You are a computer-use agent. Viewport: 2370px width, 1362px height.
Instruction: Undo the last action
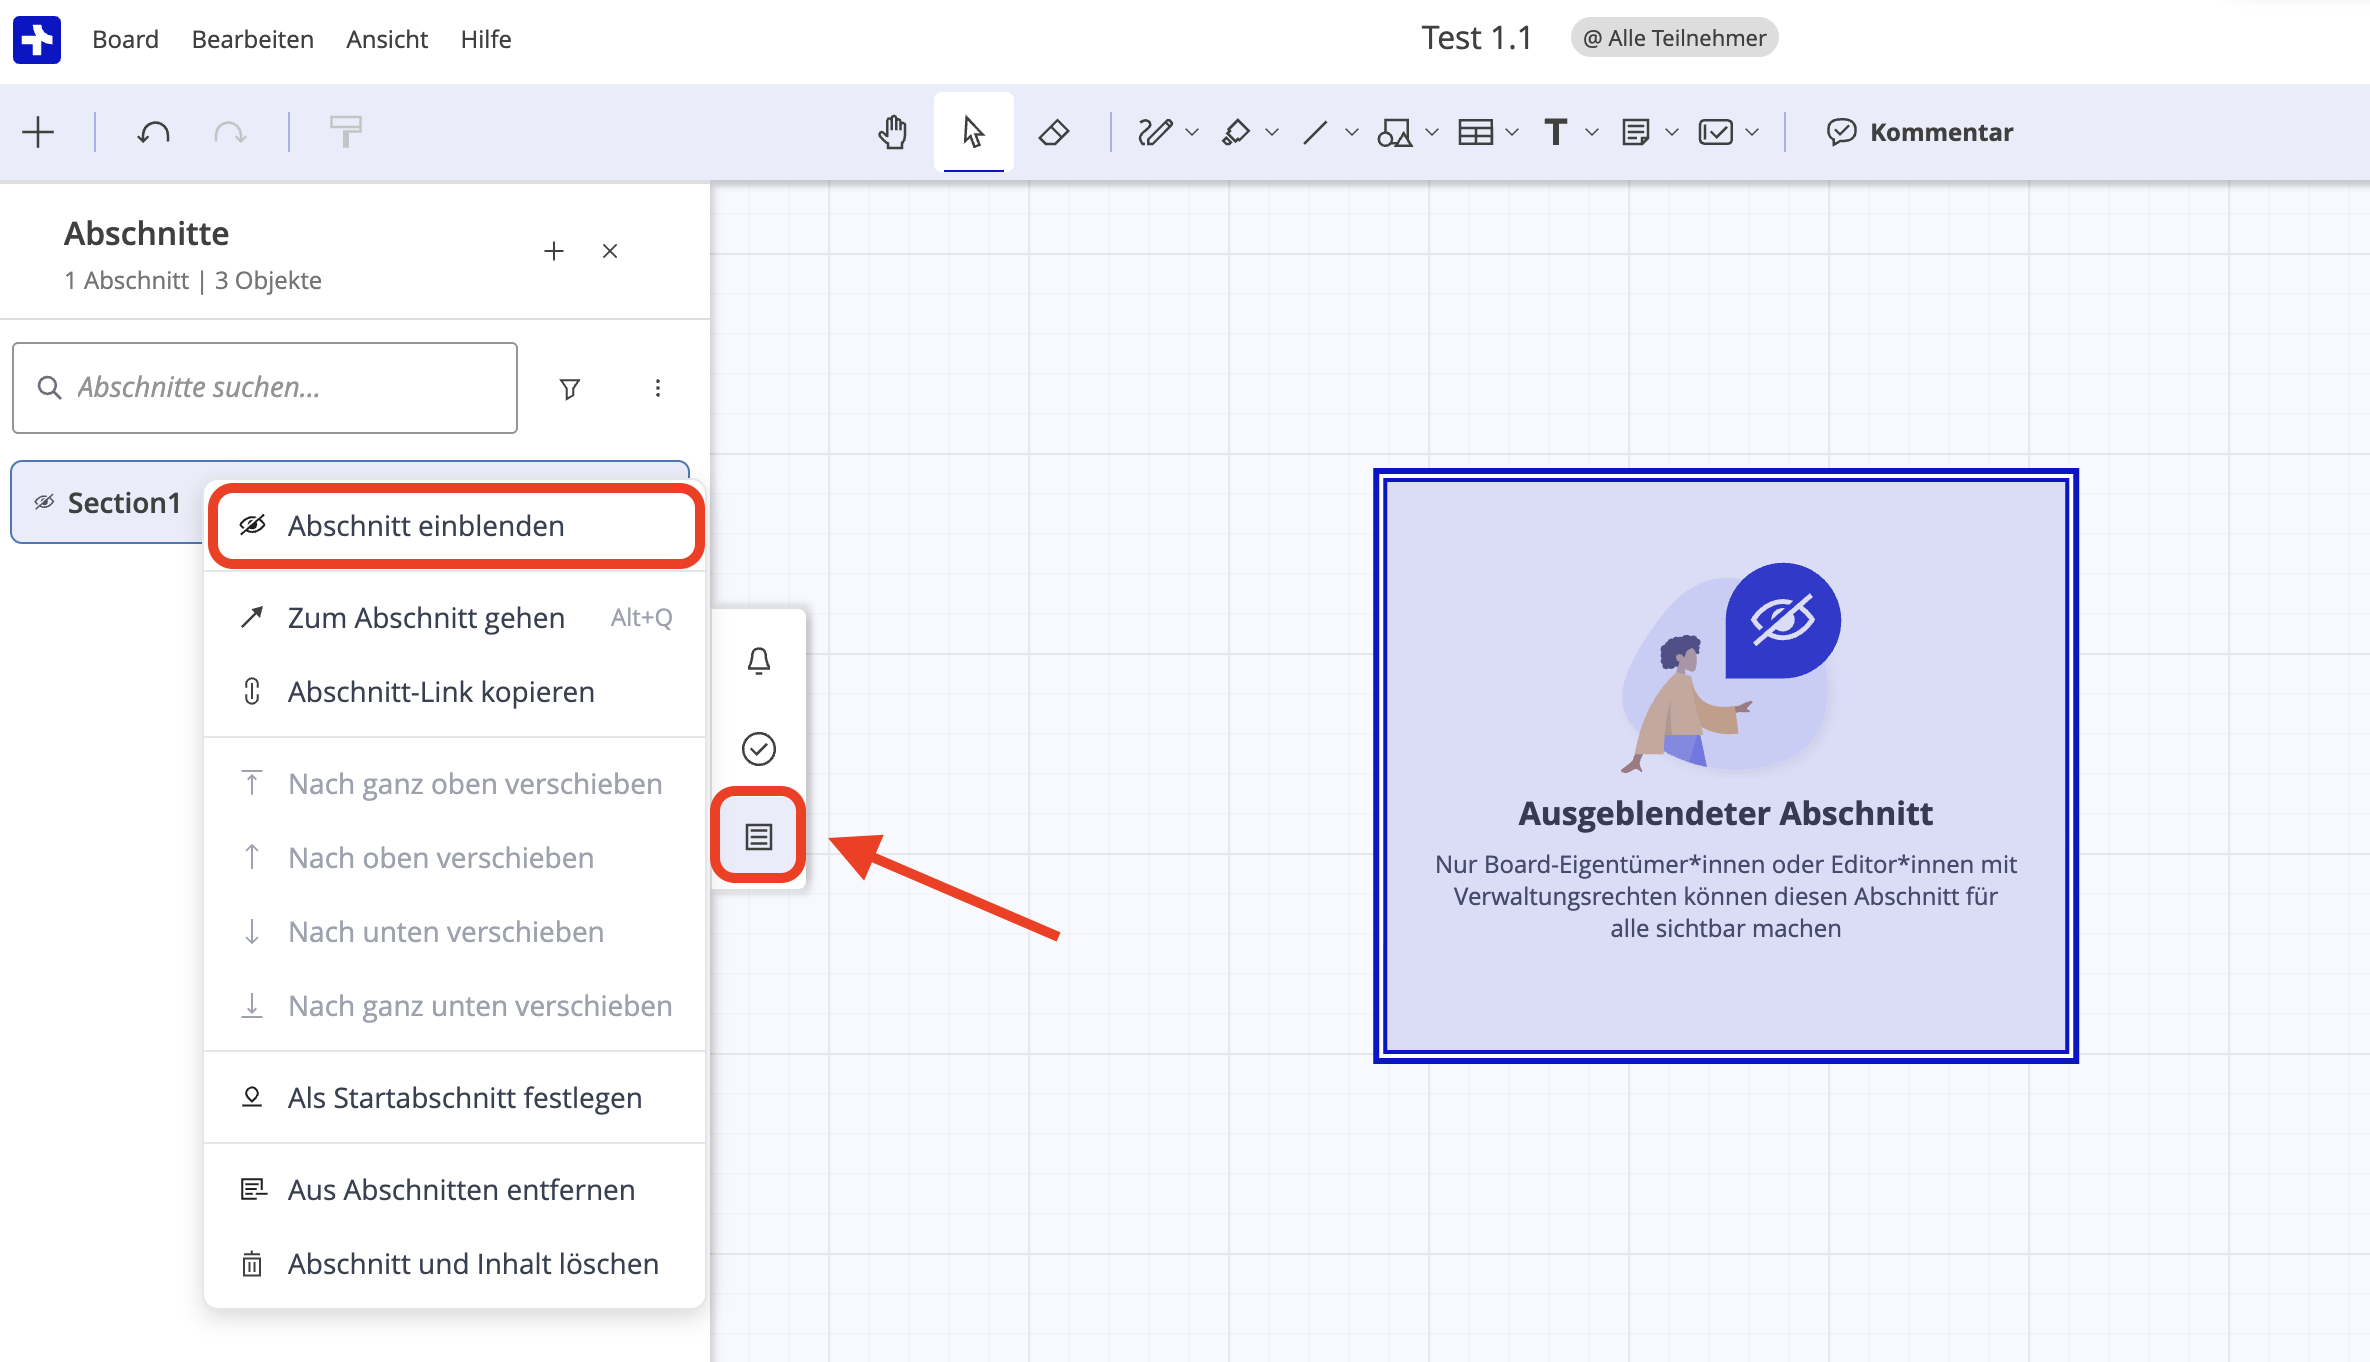point(153,132)
